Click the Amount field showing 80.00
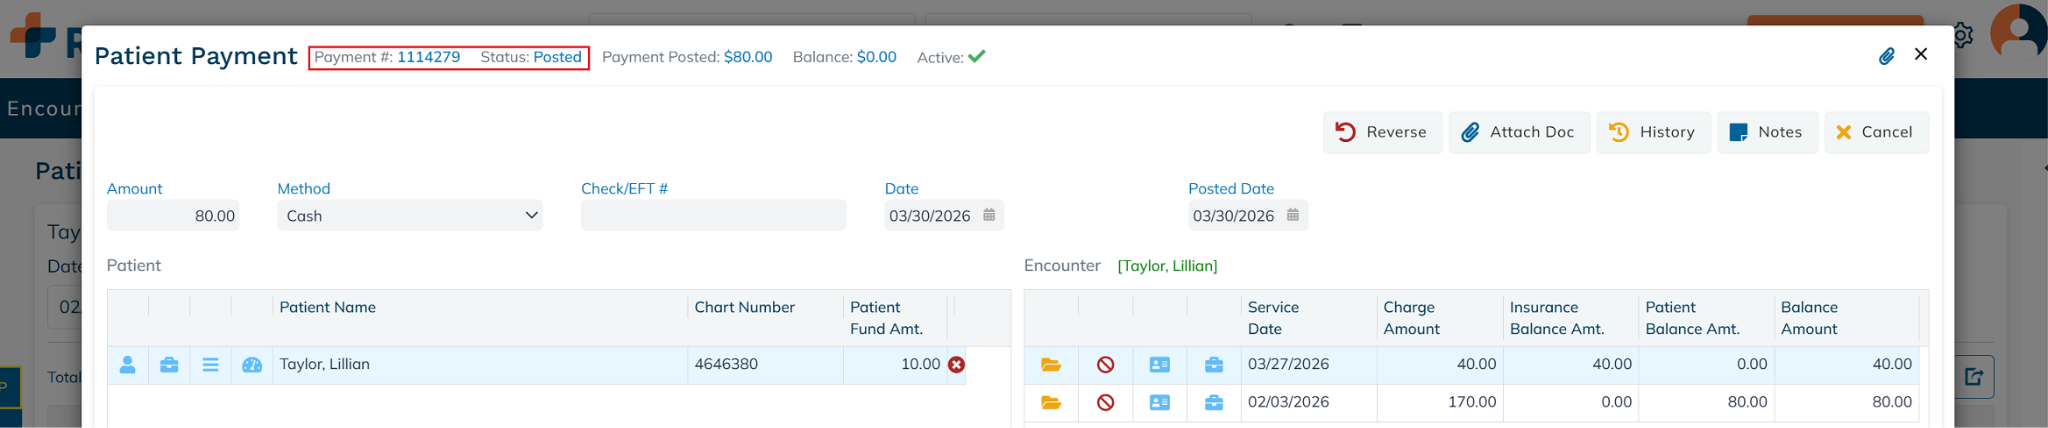2048x428 pixels. pyautogui.click(x=173, y=216)
